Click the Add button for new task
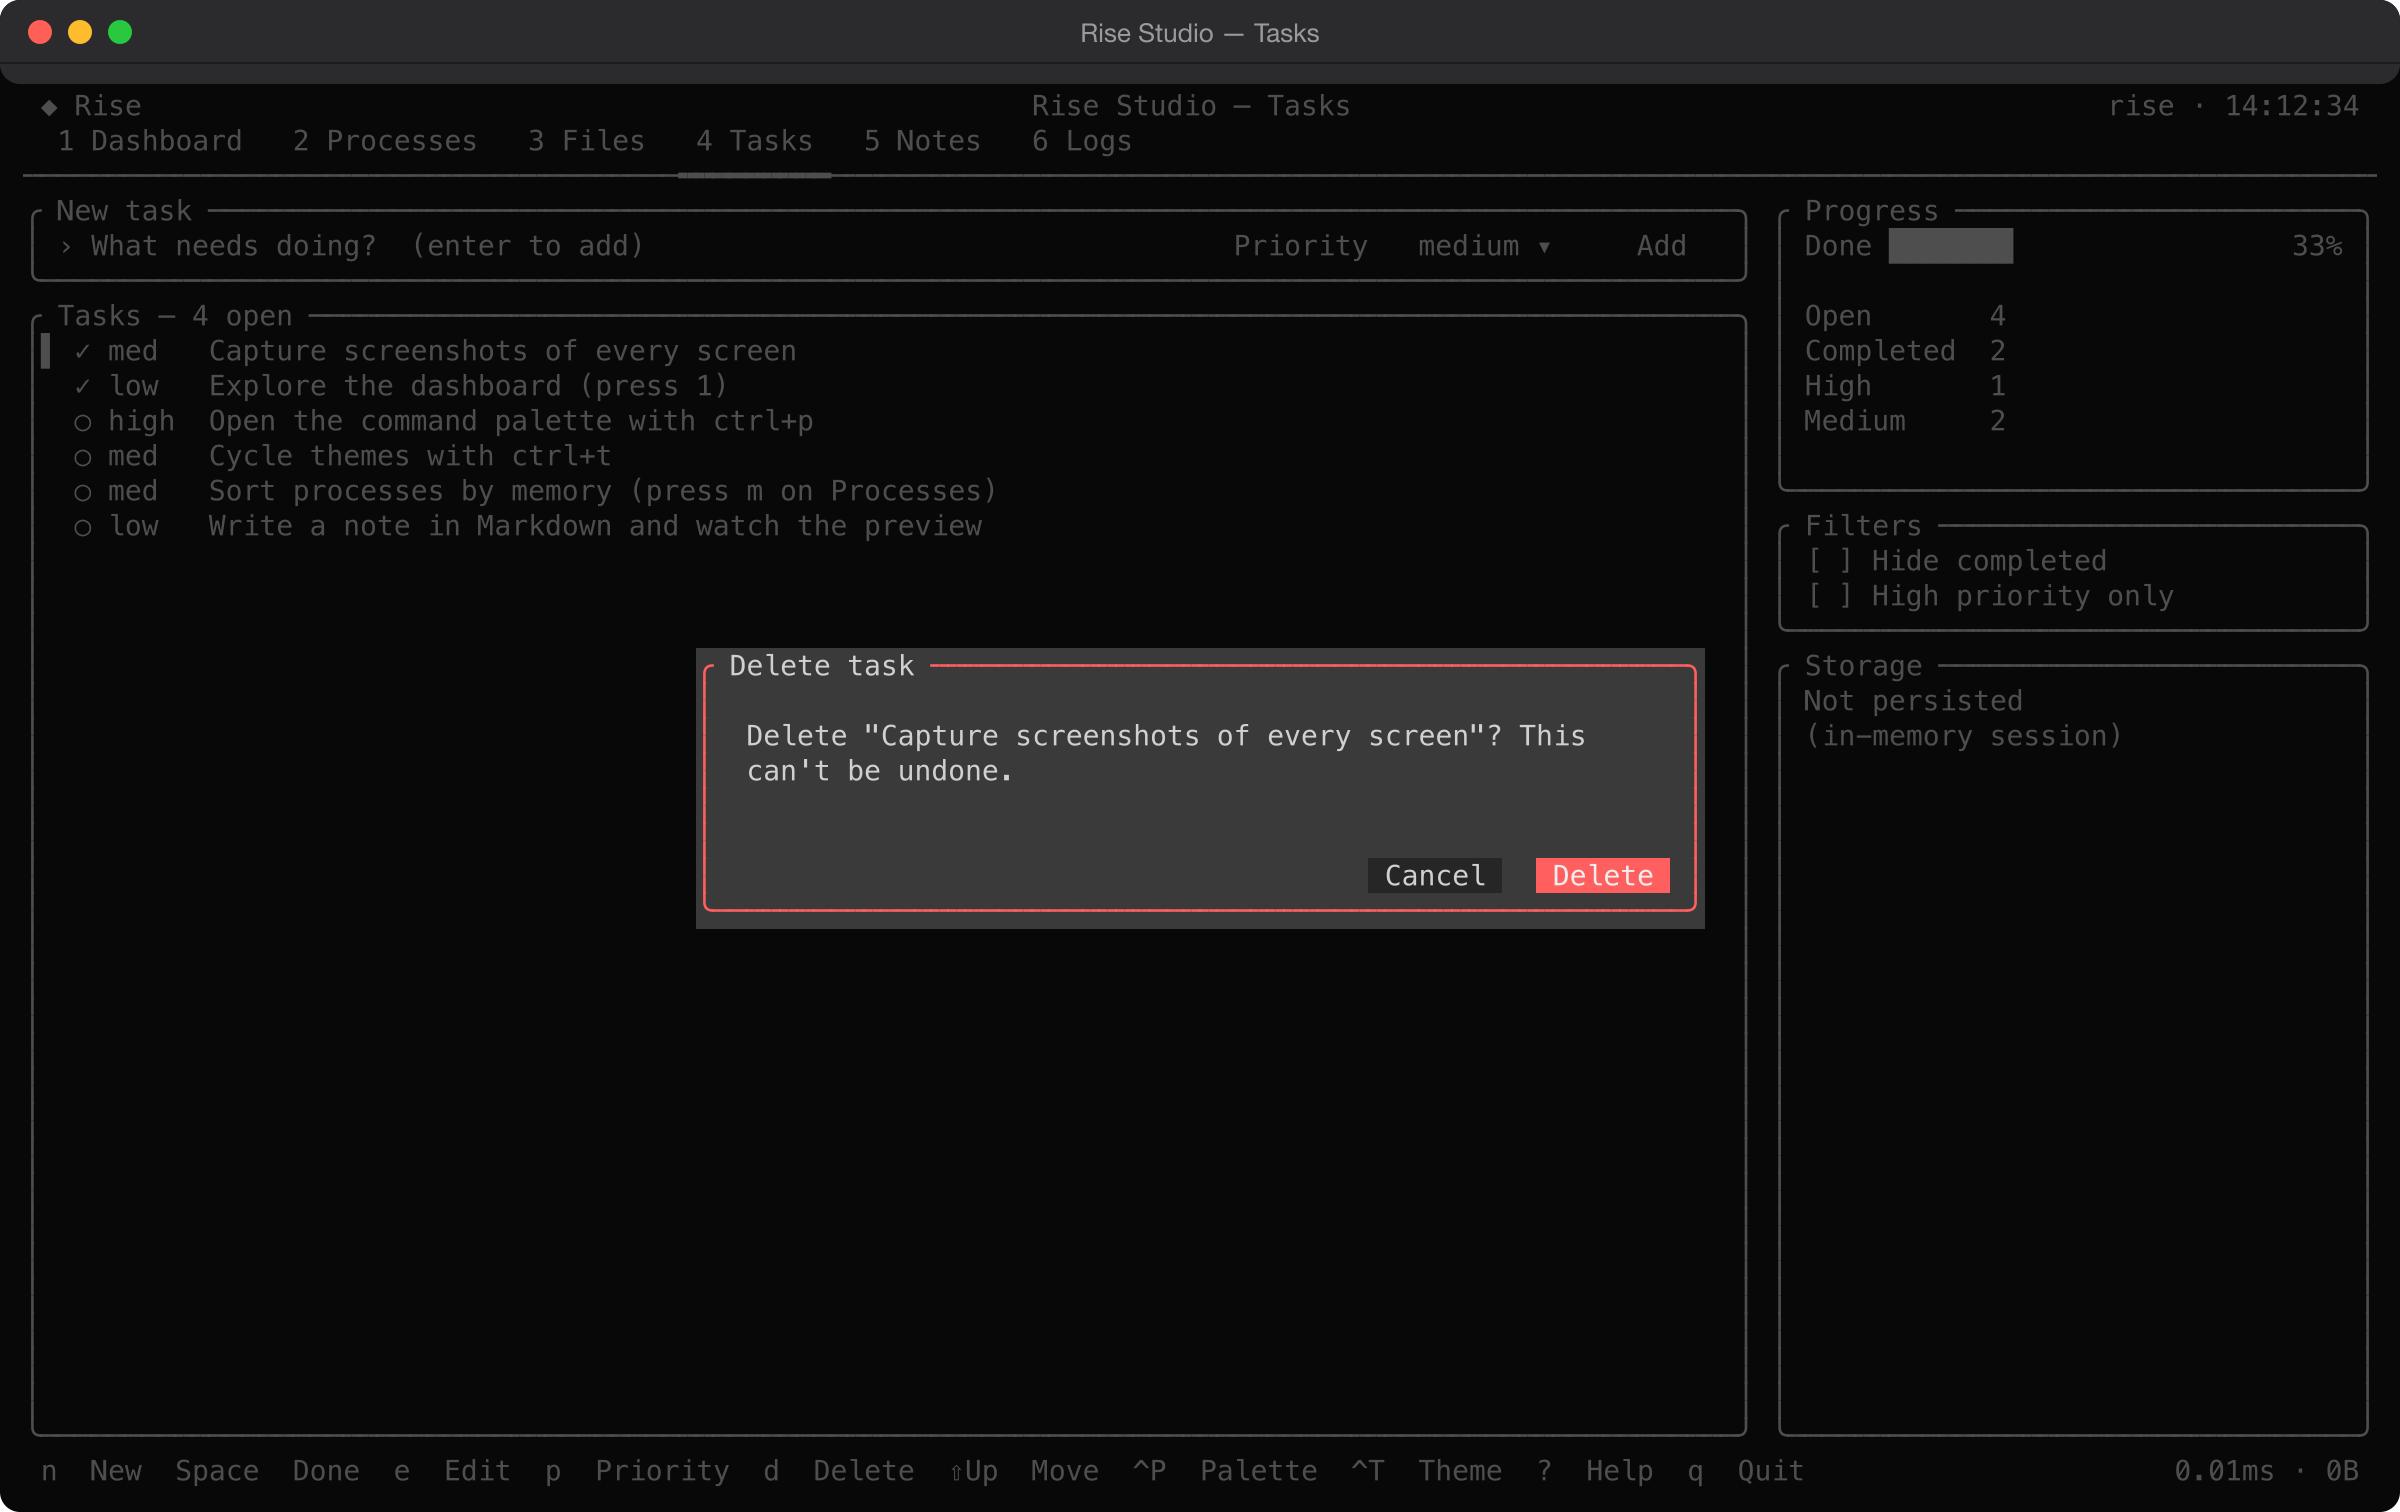Viewport: 2400px width, 1512px height. tap(1661, 246)
